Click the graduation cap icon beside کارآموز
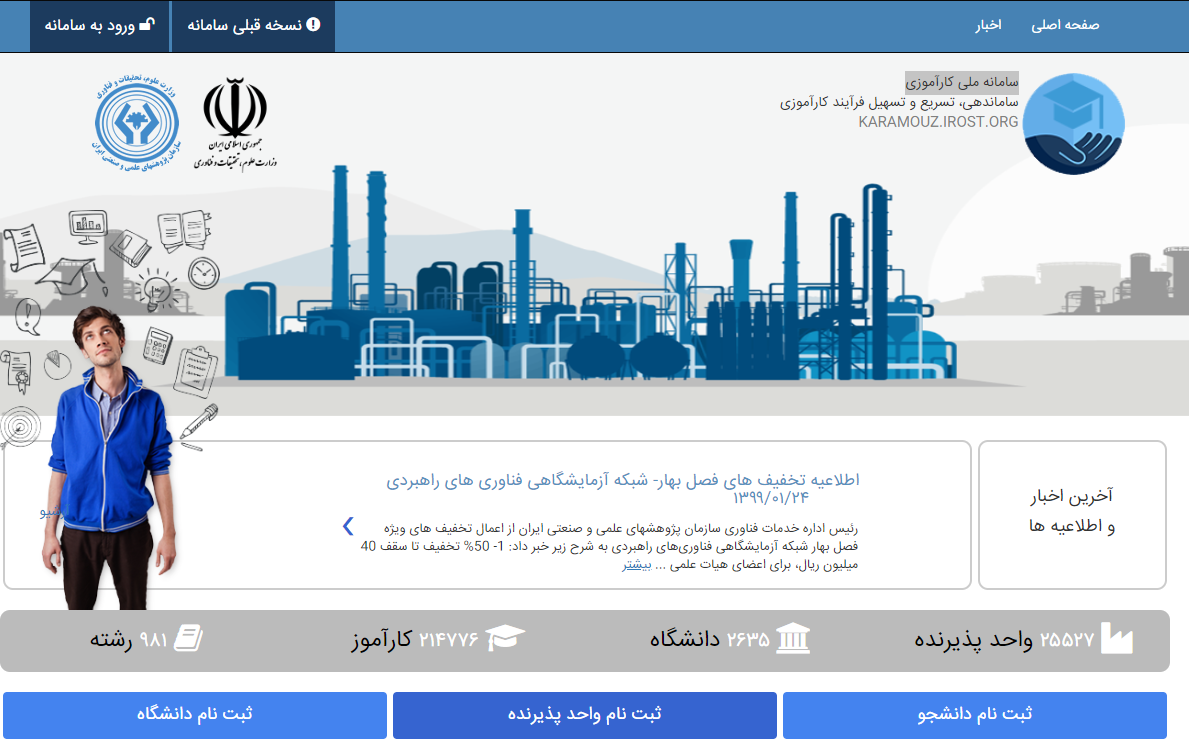This screenshot has height=747, width=1189. pyautogui.click(x=505, y=639)
